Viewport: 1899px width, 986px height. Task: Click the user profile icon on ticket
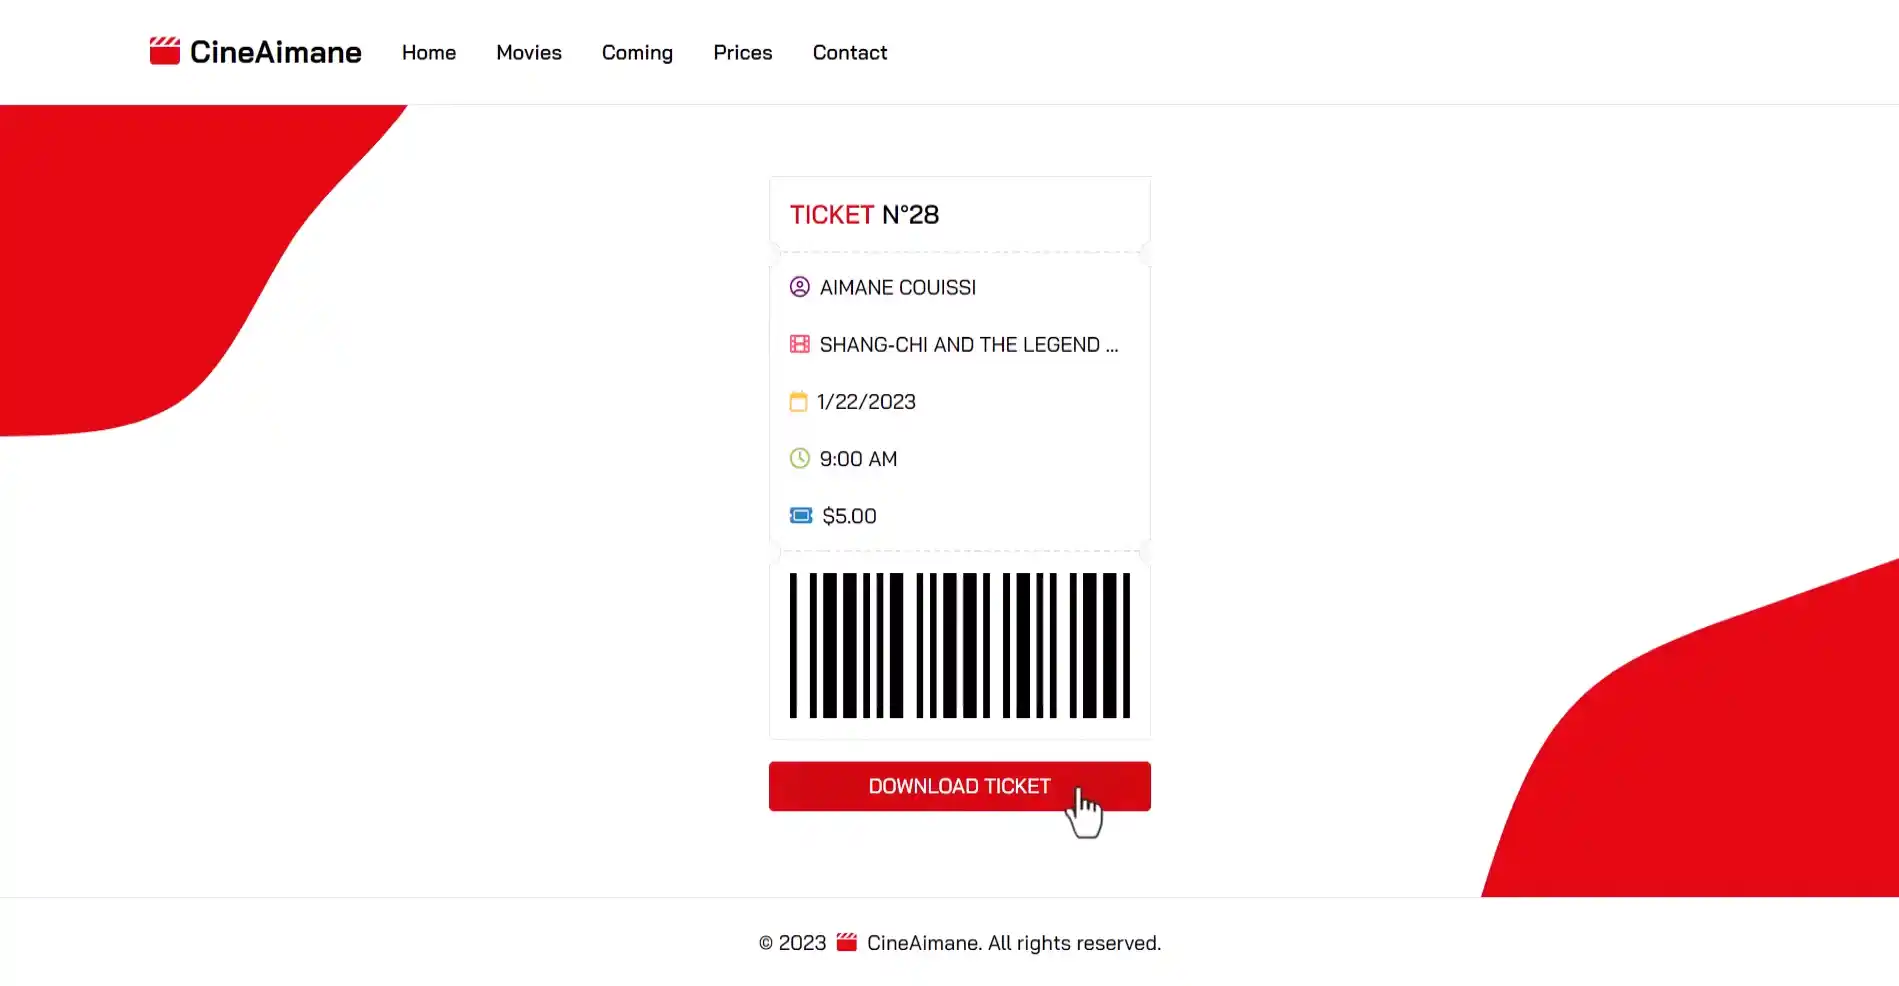(800, 287)
